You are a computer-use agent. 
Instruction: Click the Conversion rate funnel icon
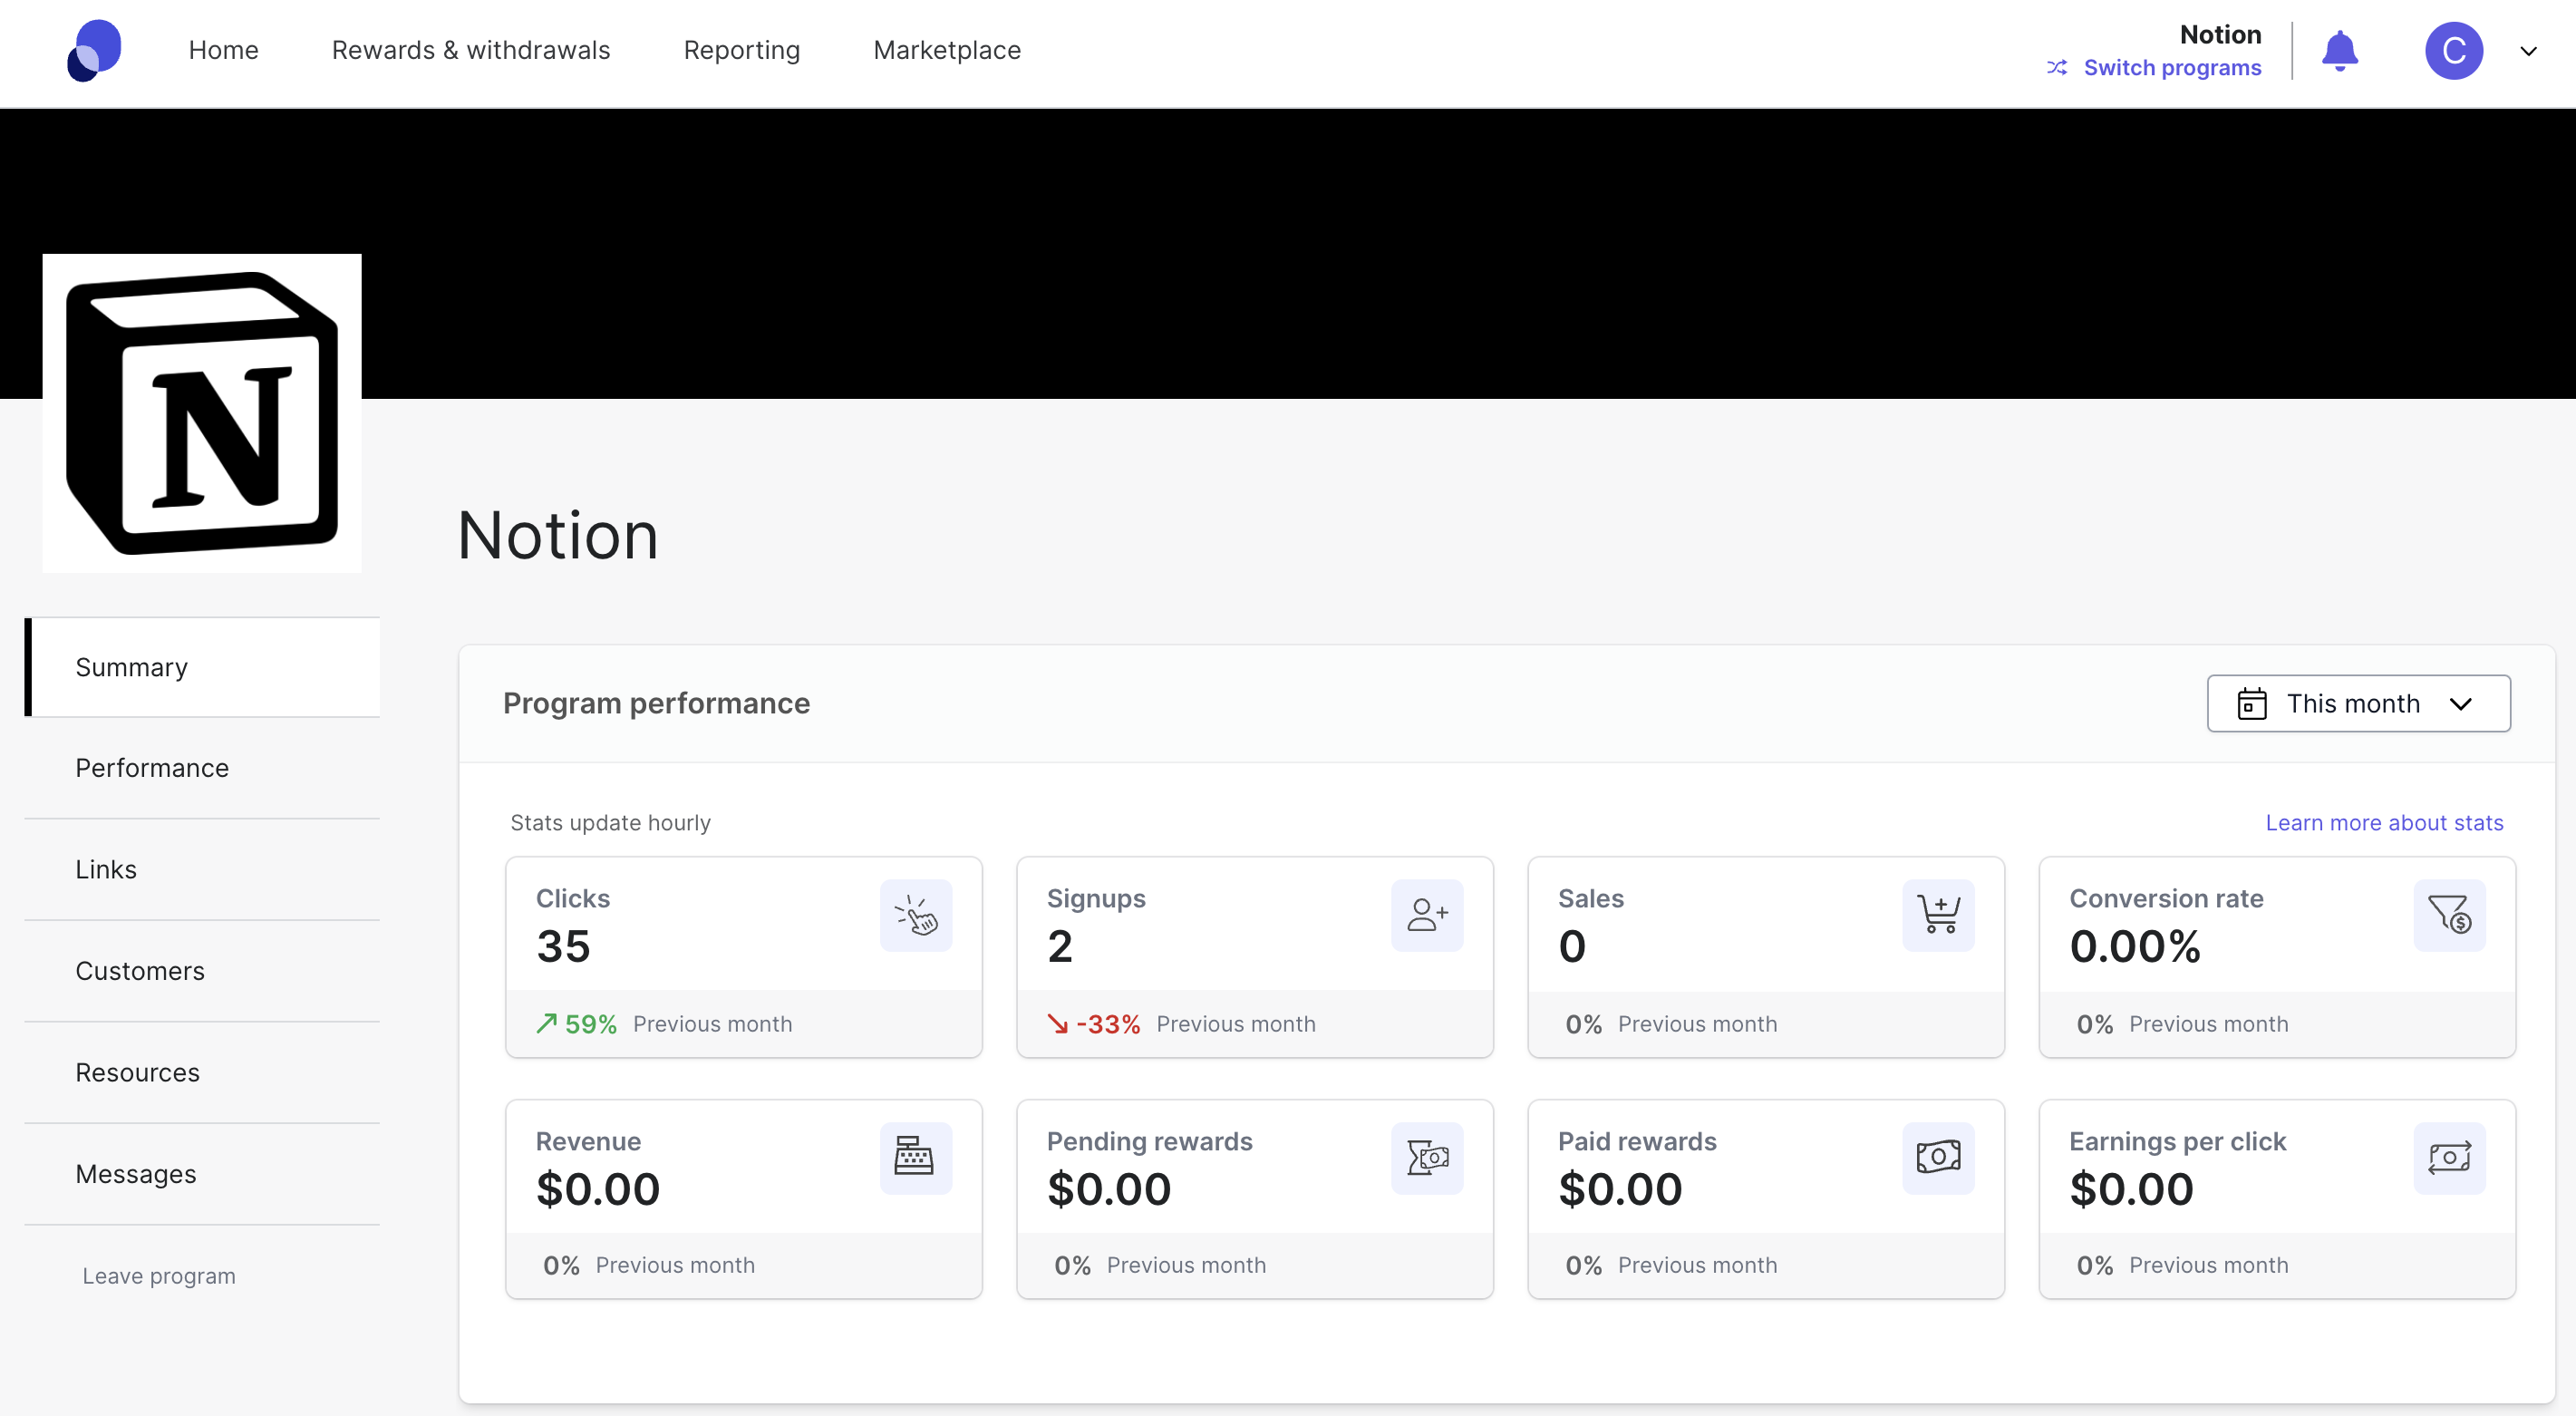click(2449, 915)
